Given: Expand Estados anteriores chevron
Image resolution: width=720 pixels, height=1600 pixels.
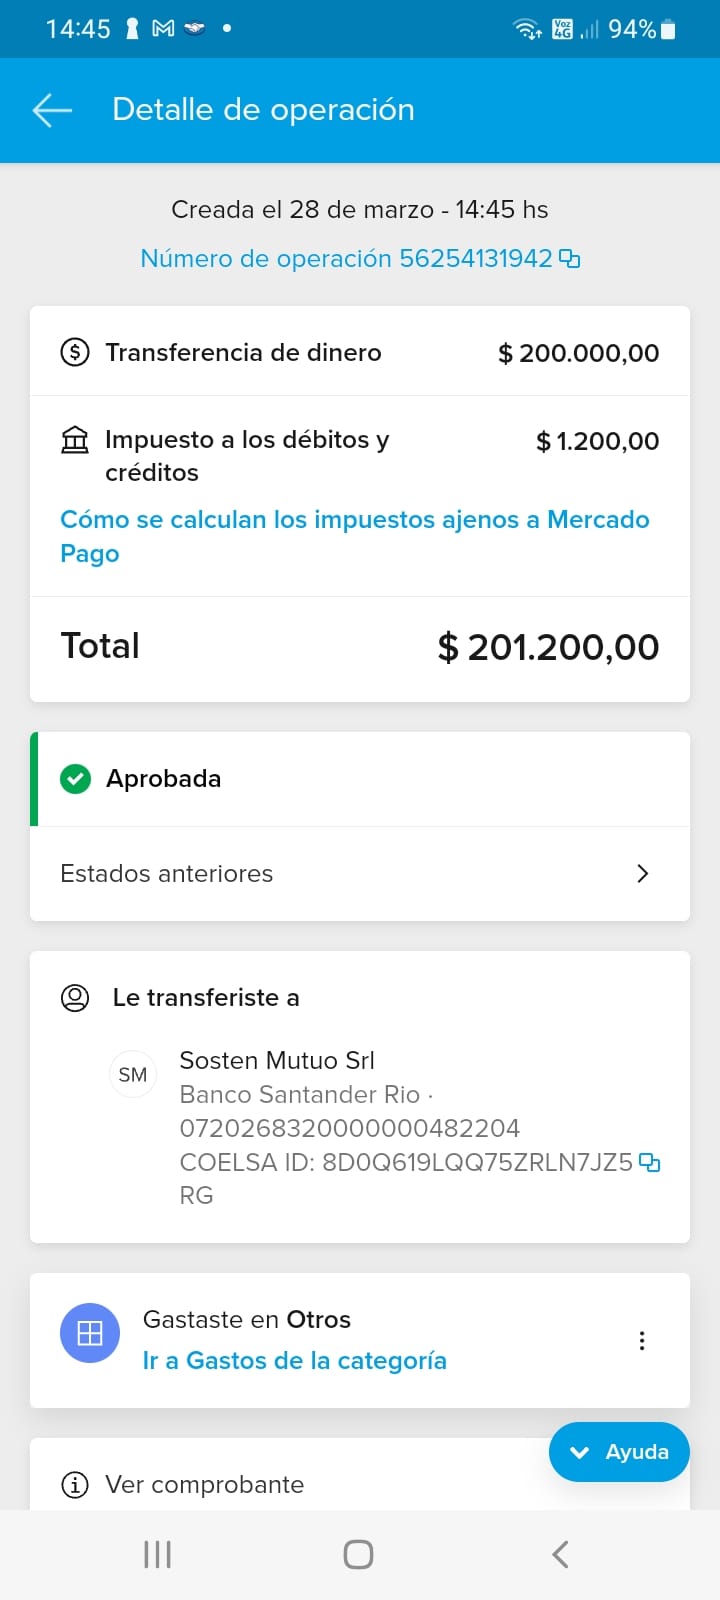Looking at the screenshot, I should point(642,874).
